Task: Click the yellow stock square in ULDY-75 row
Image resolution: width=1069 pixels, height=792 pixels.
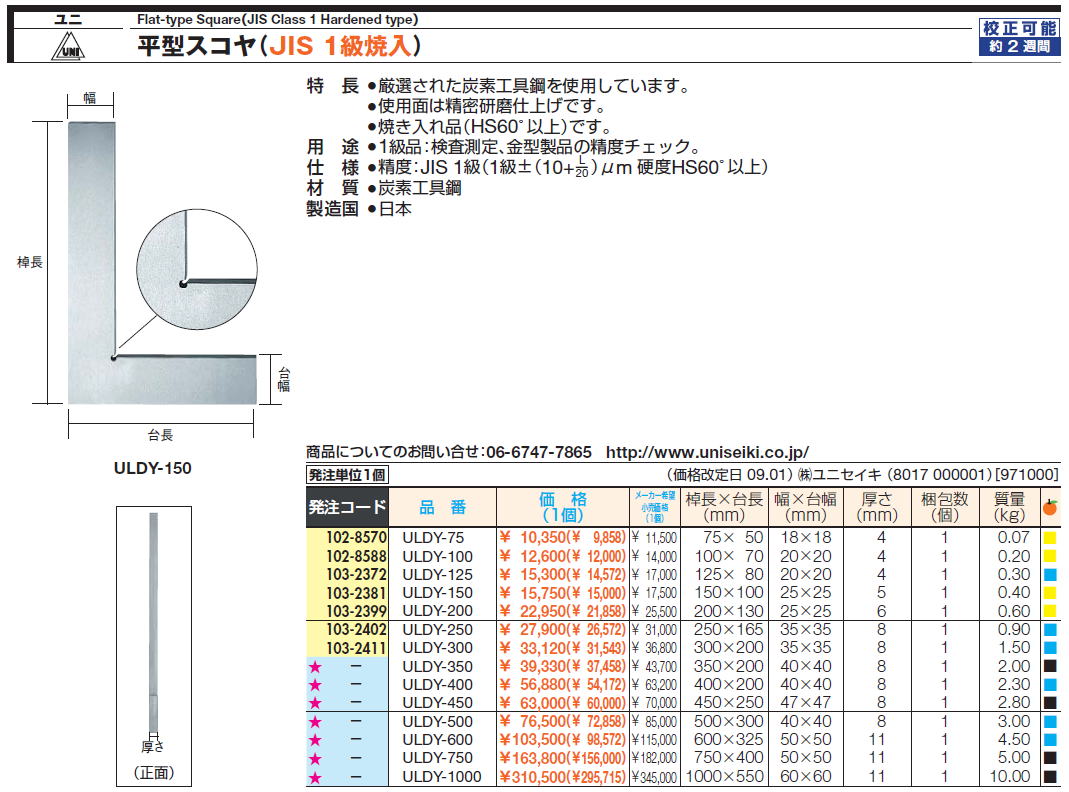Action: (x=1050, y=538)
